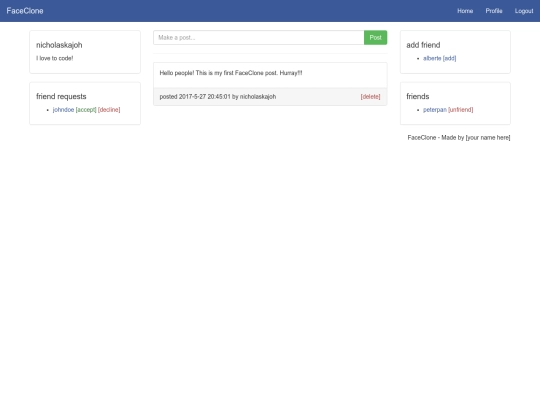The width and height of the screenshot is (540, 405).
Task: Delete the first FaceClone post
Action: coord(371,97)
